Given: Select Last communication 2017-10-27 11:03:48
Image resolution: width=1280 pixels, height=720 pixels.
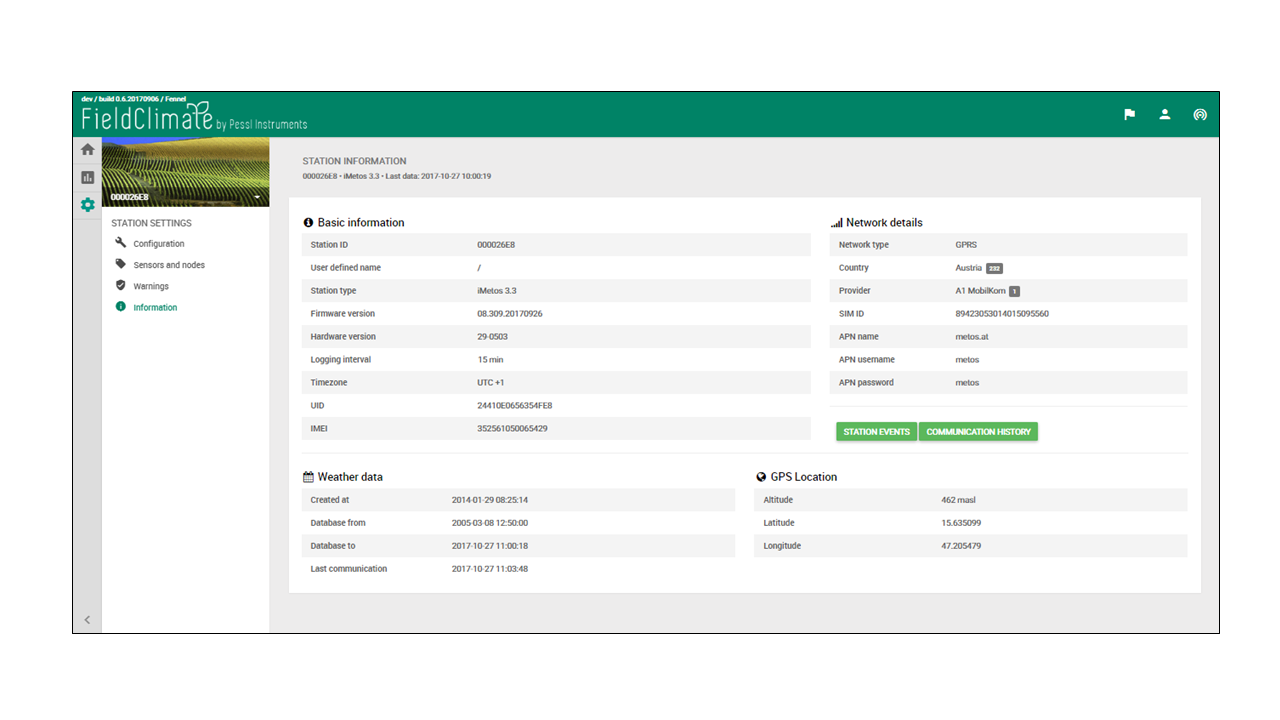Looking at the screenshot, I should [490, 569].
